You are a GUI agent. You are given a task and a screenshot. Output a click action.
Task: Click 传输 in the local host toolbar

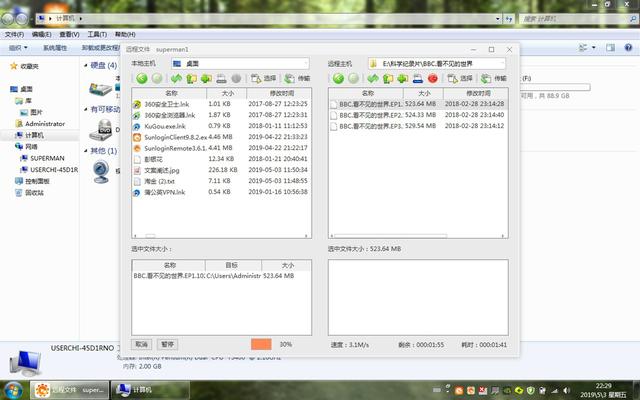click(x=297, y=78)
